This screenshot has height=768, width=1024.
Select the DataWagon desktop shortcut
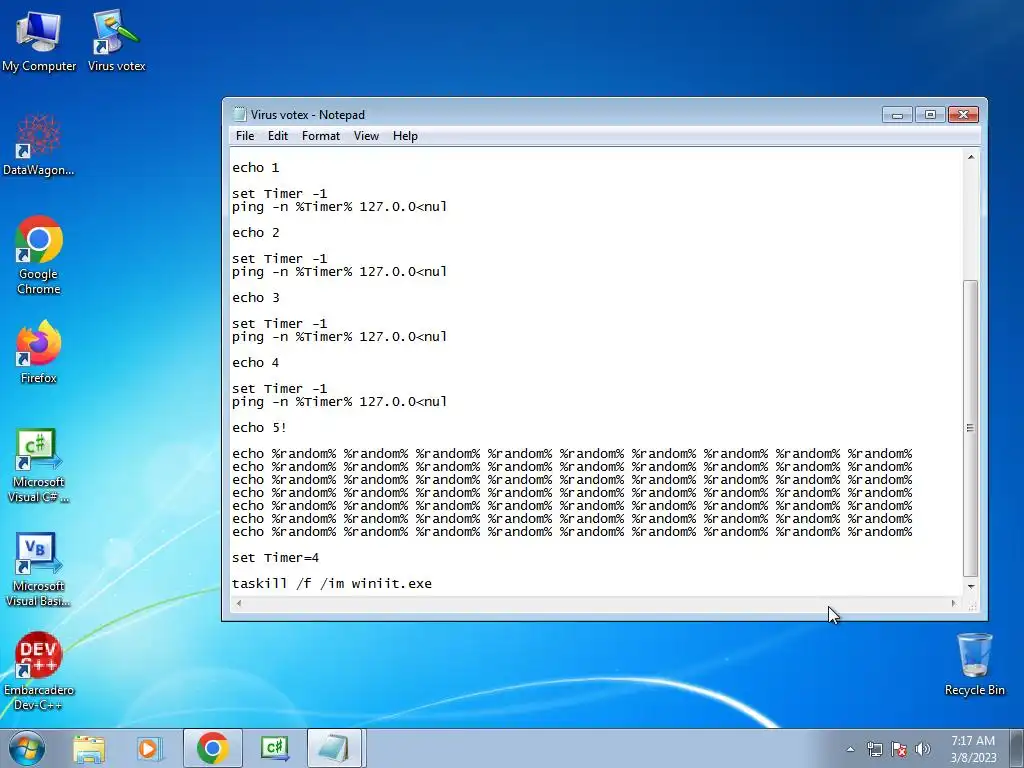point(39,145)
